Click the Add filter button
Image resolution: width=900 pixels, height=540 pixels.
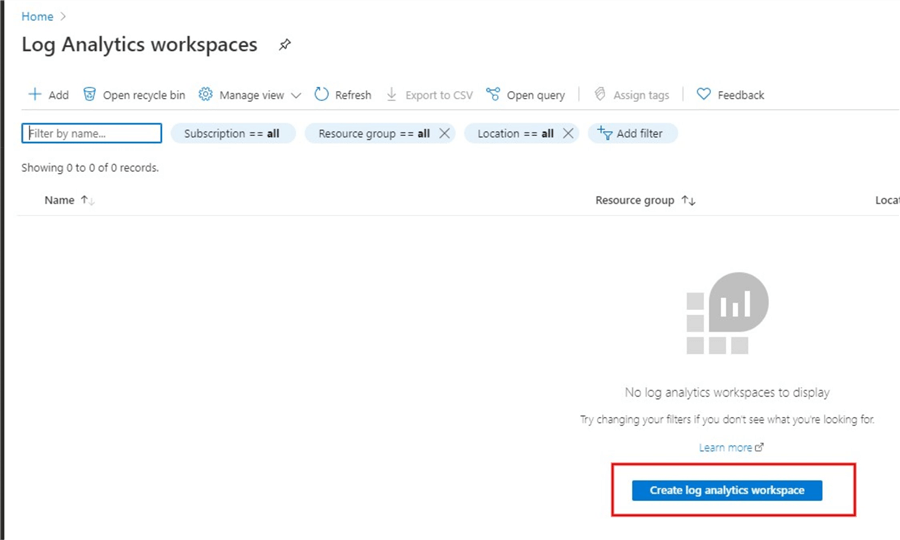633,133
